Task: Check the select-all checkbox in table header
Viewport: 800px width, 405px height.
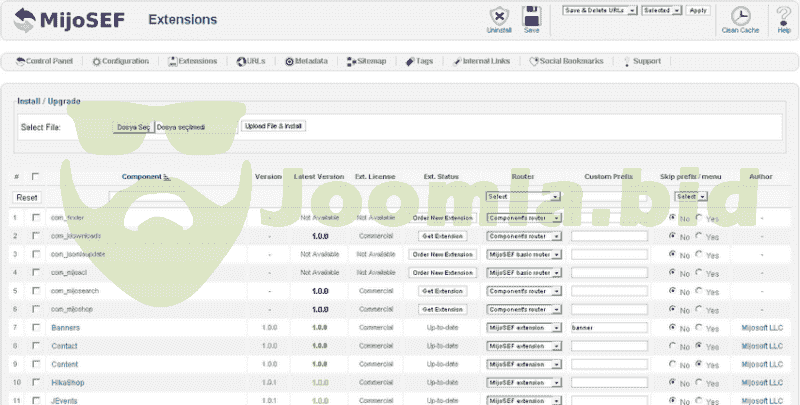Action: pos(36,177)
